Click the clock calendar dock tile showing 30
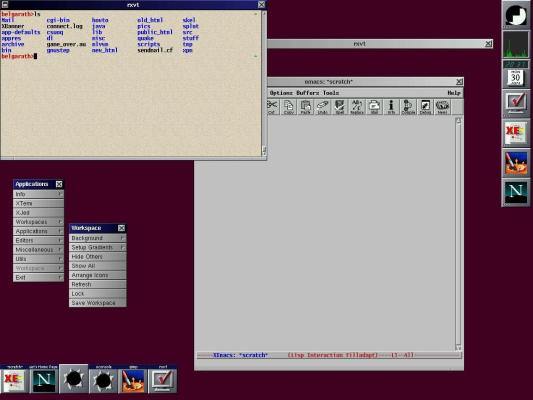Screen dimensions: 533x400 [516, 74]
